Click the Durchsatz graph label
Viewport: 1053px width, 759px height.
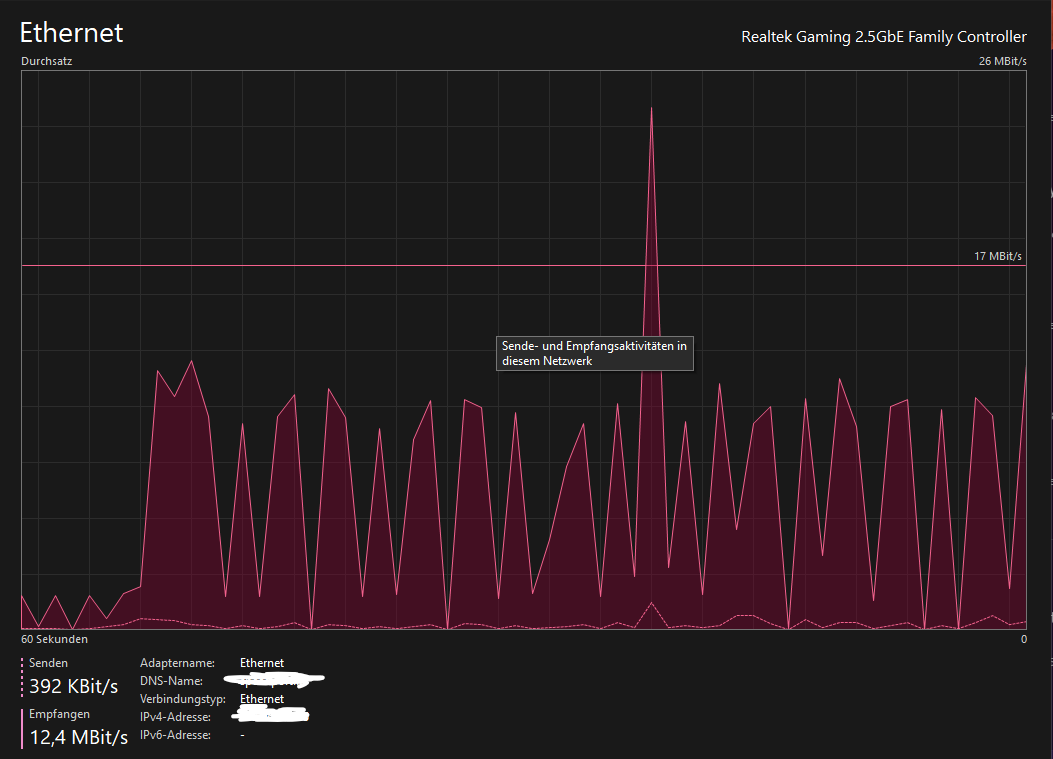click(x=46, y=61)
